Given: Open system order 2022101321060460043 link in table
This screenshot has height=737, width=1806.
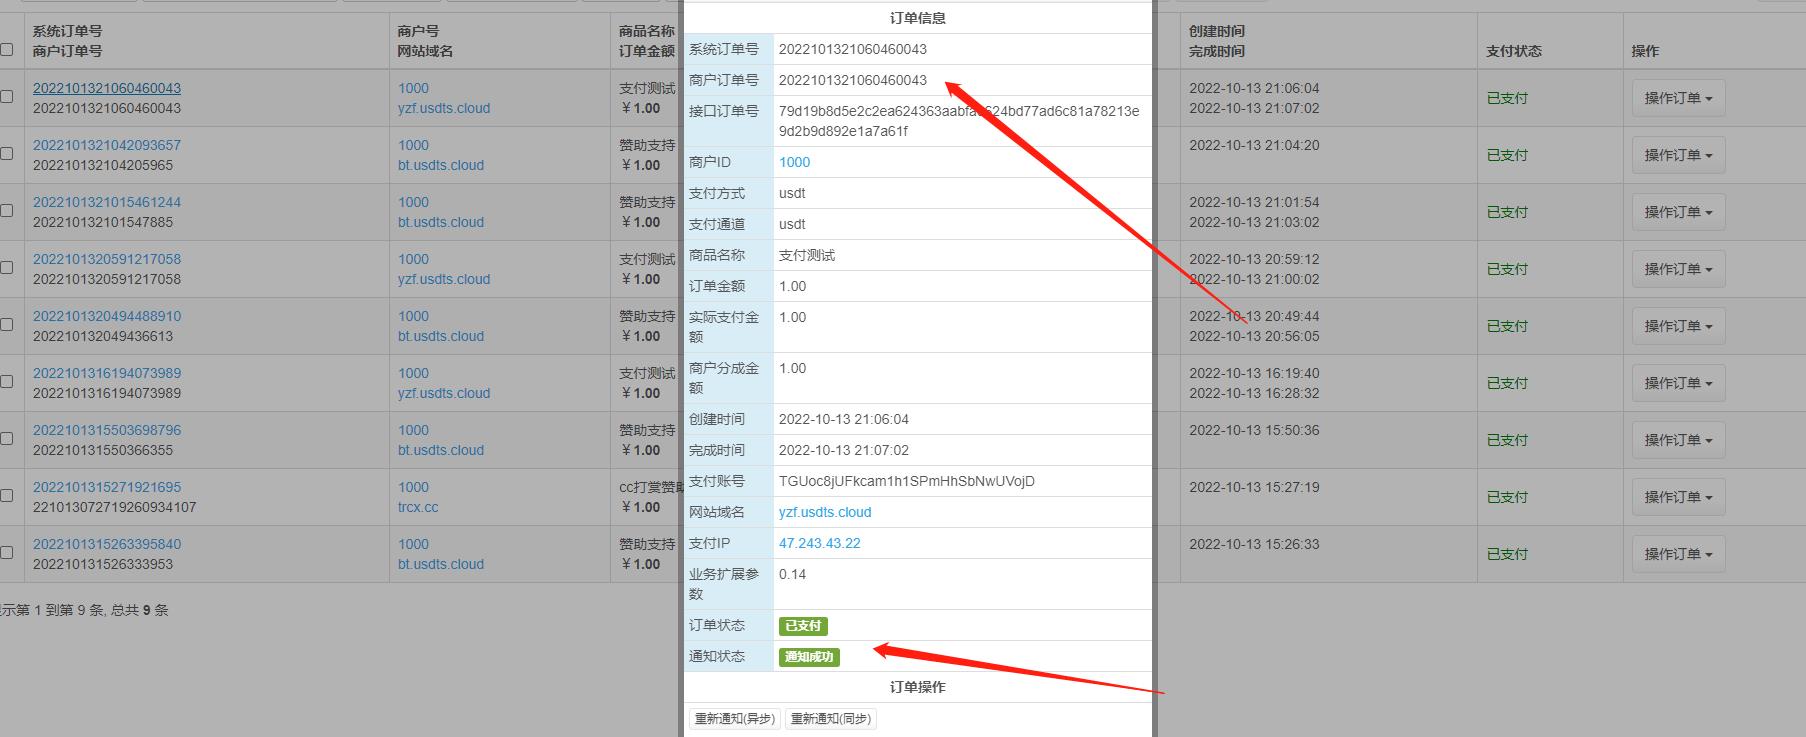Looking at the screenshot, I should coord(107,88).
